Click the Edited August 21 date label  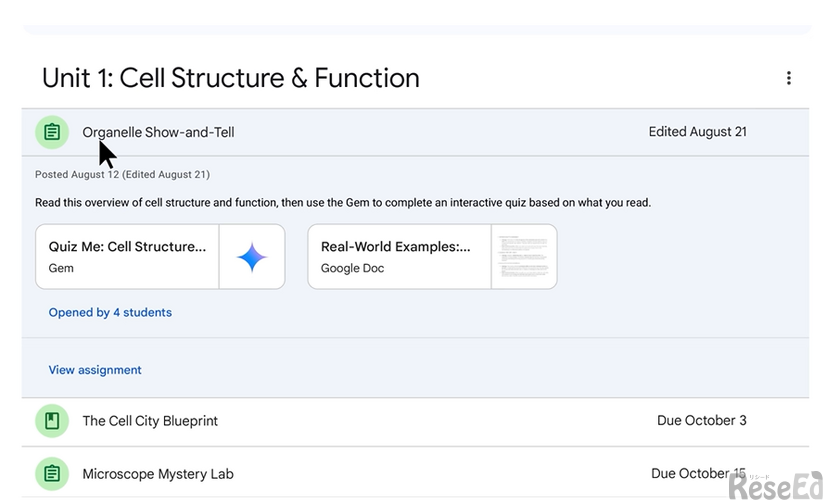coord(697,132)
